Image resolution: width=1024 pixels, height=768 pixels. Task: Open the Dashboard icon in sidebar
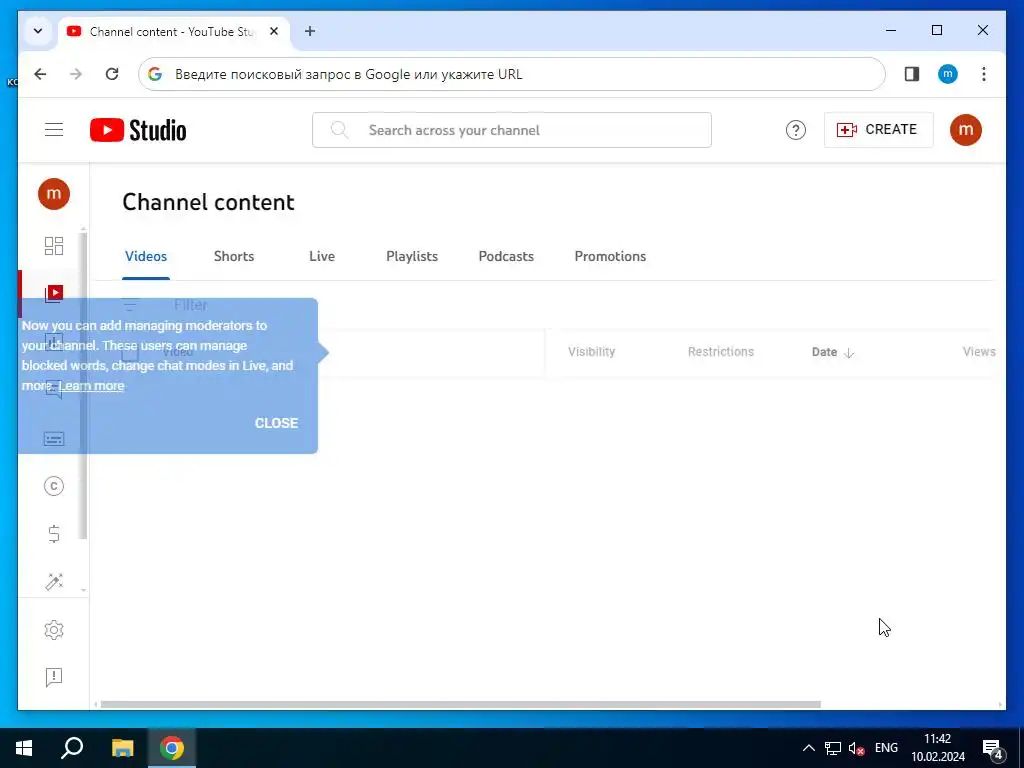point(54,246)
